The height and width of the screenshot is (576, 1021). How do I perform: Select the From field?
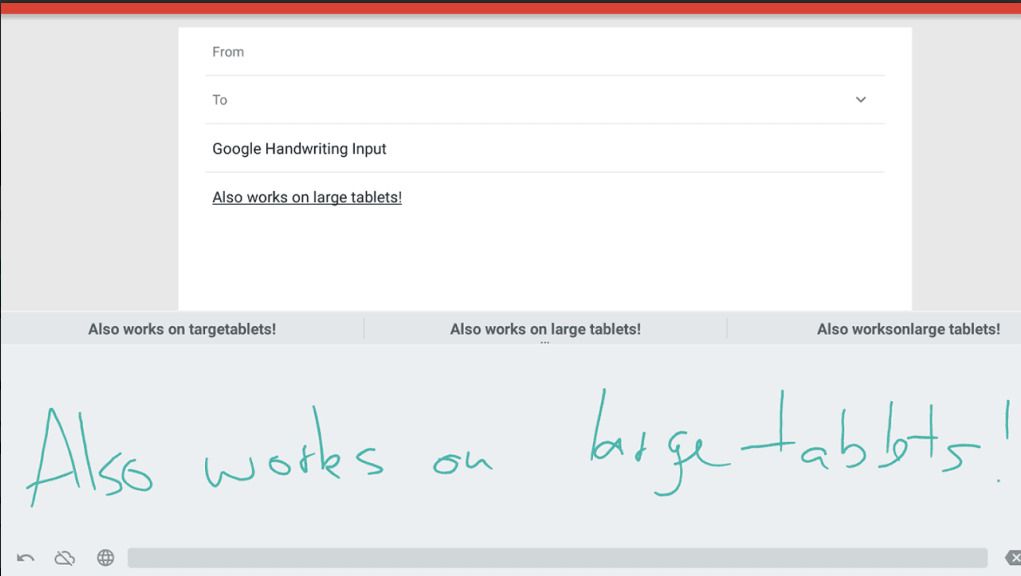tap(545, 52)
